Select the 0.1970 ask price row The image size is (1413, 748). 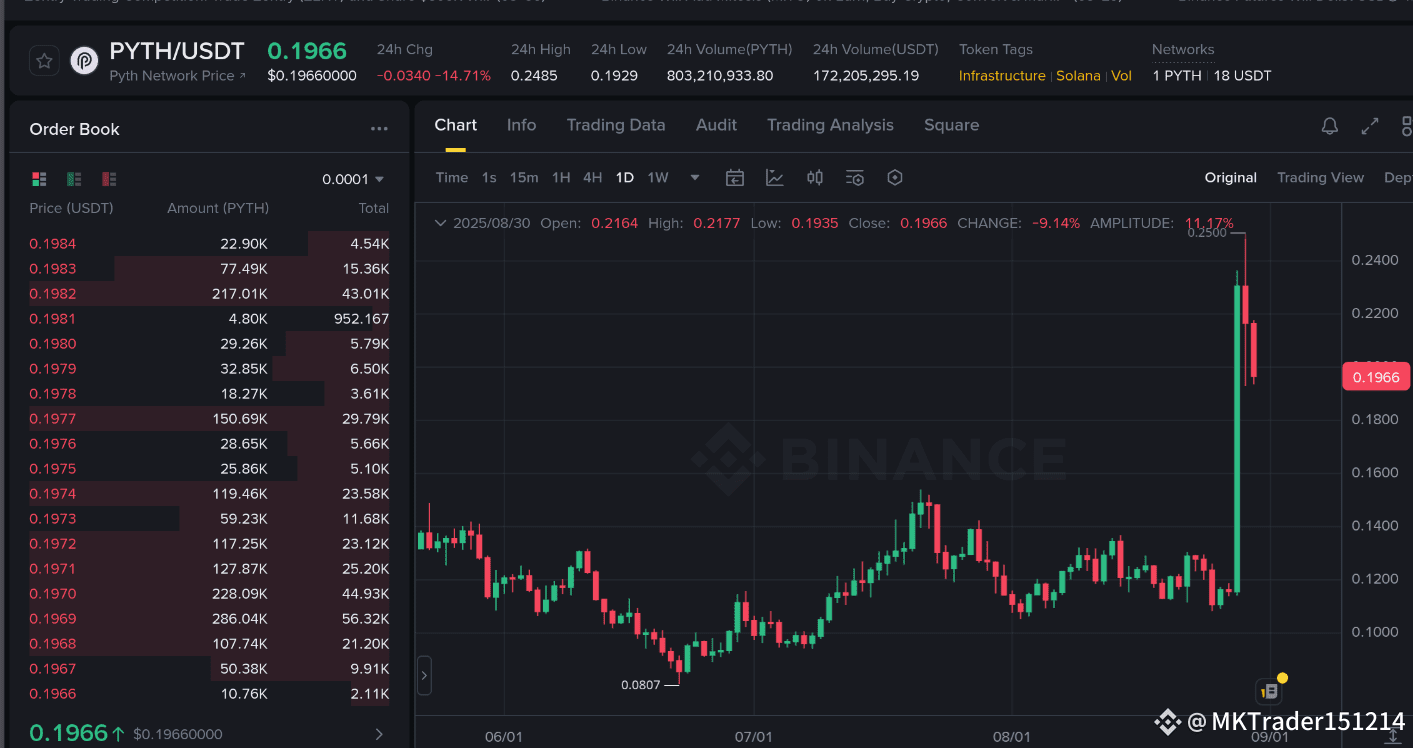pyautogui.click(x=209, y=594)
